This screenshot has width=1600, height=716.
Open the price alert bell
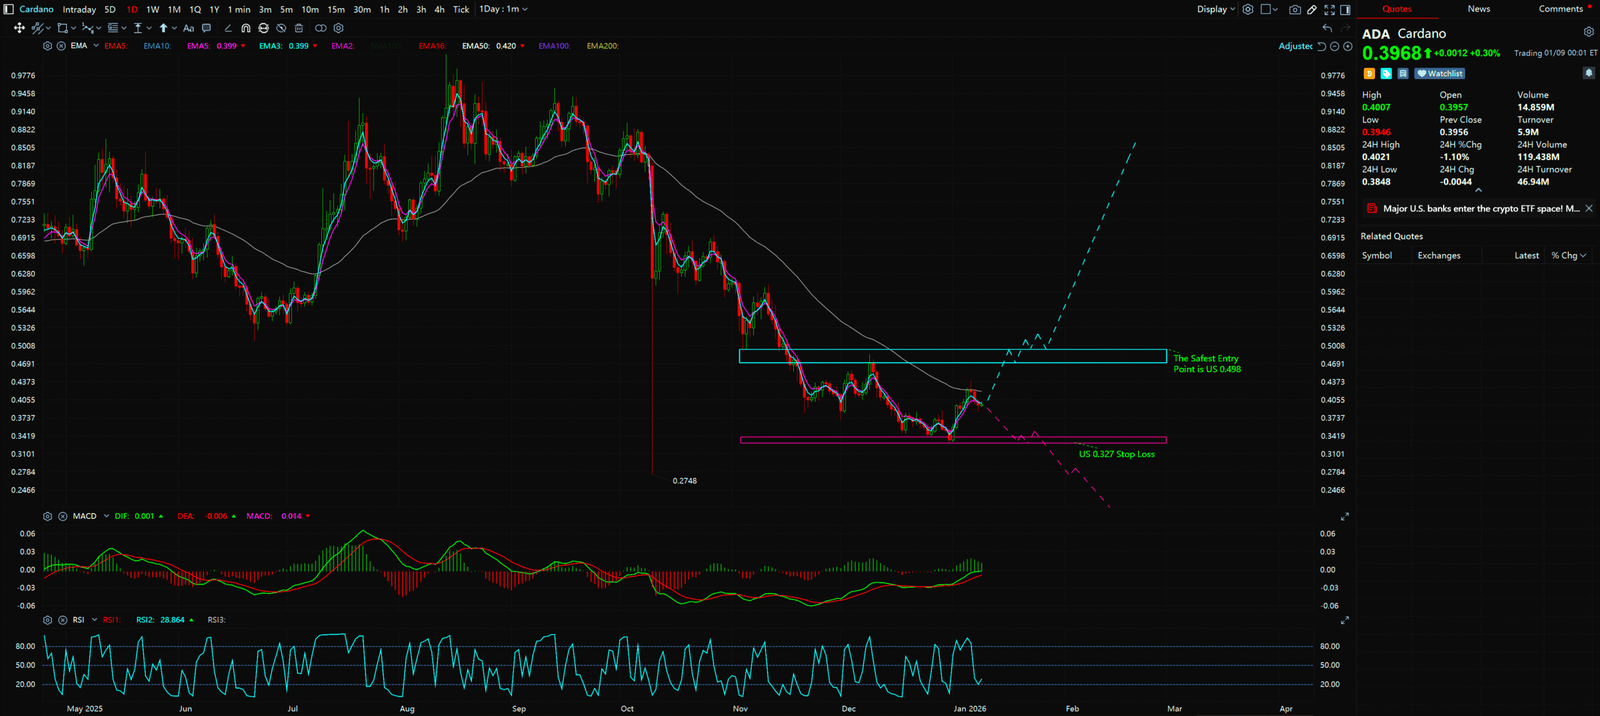click(x=1588, y=73)
